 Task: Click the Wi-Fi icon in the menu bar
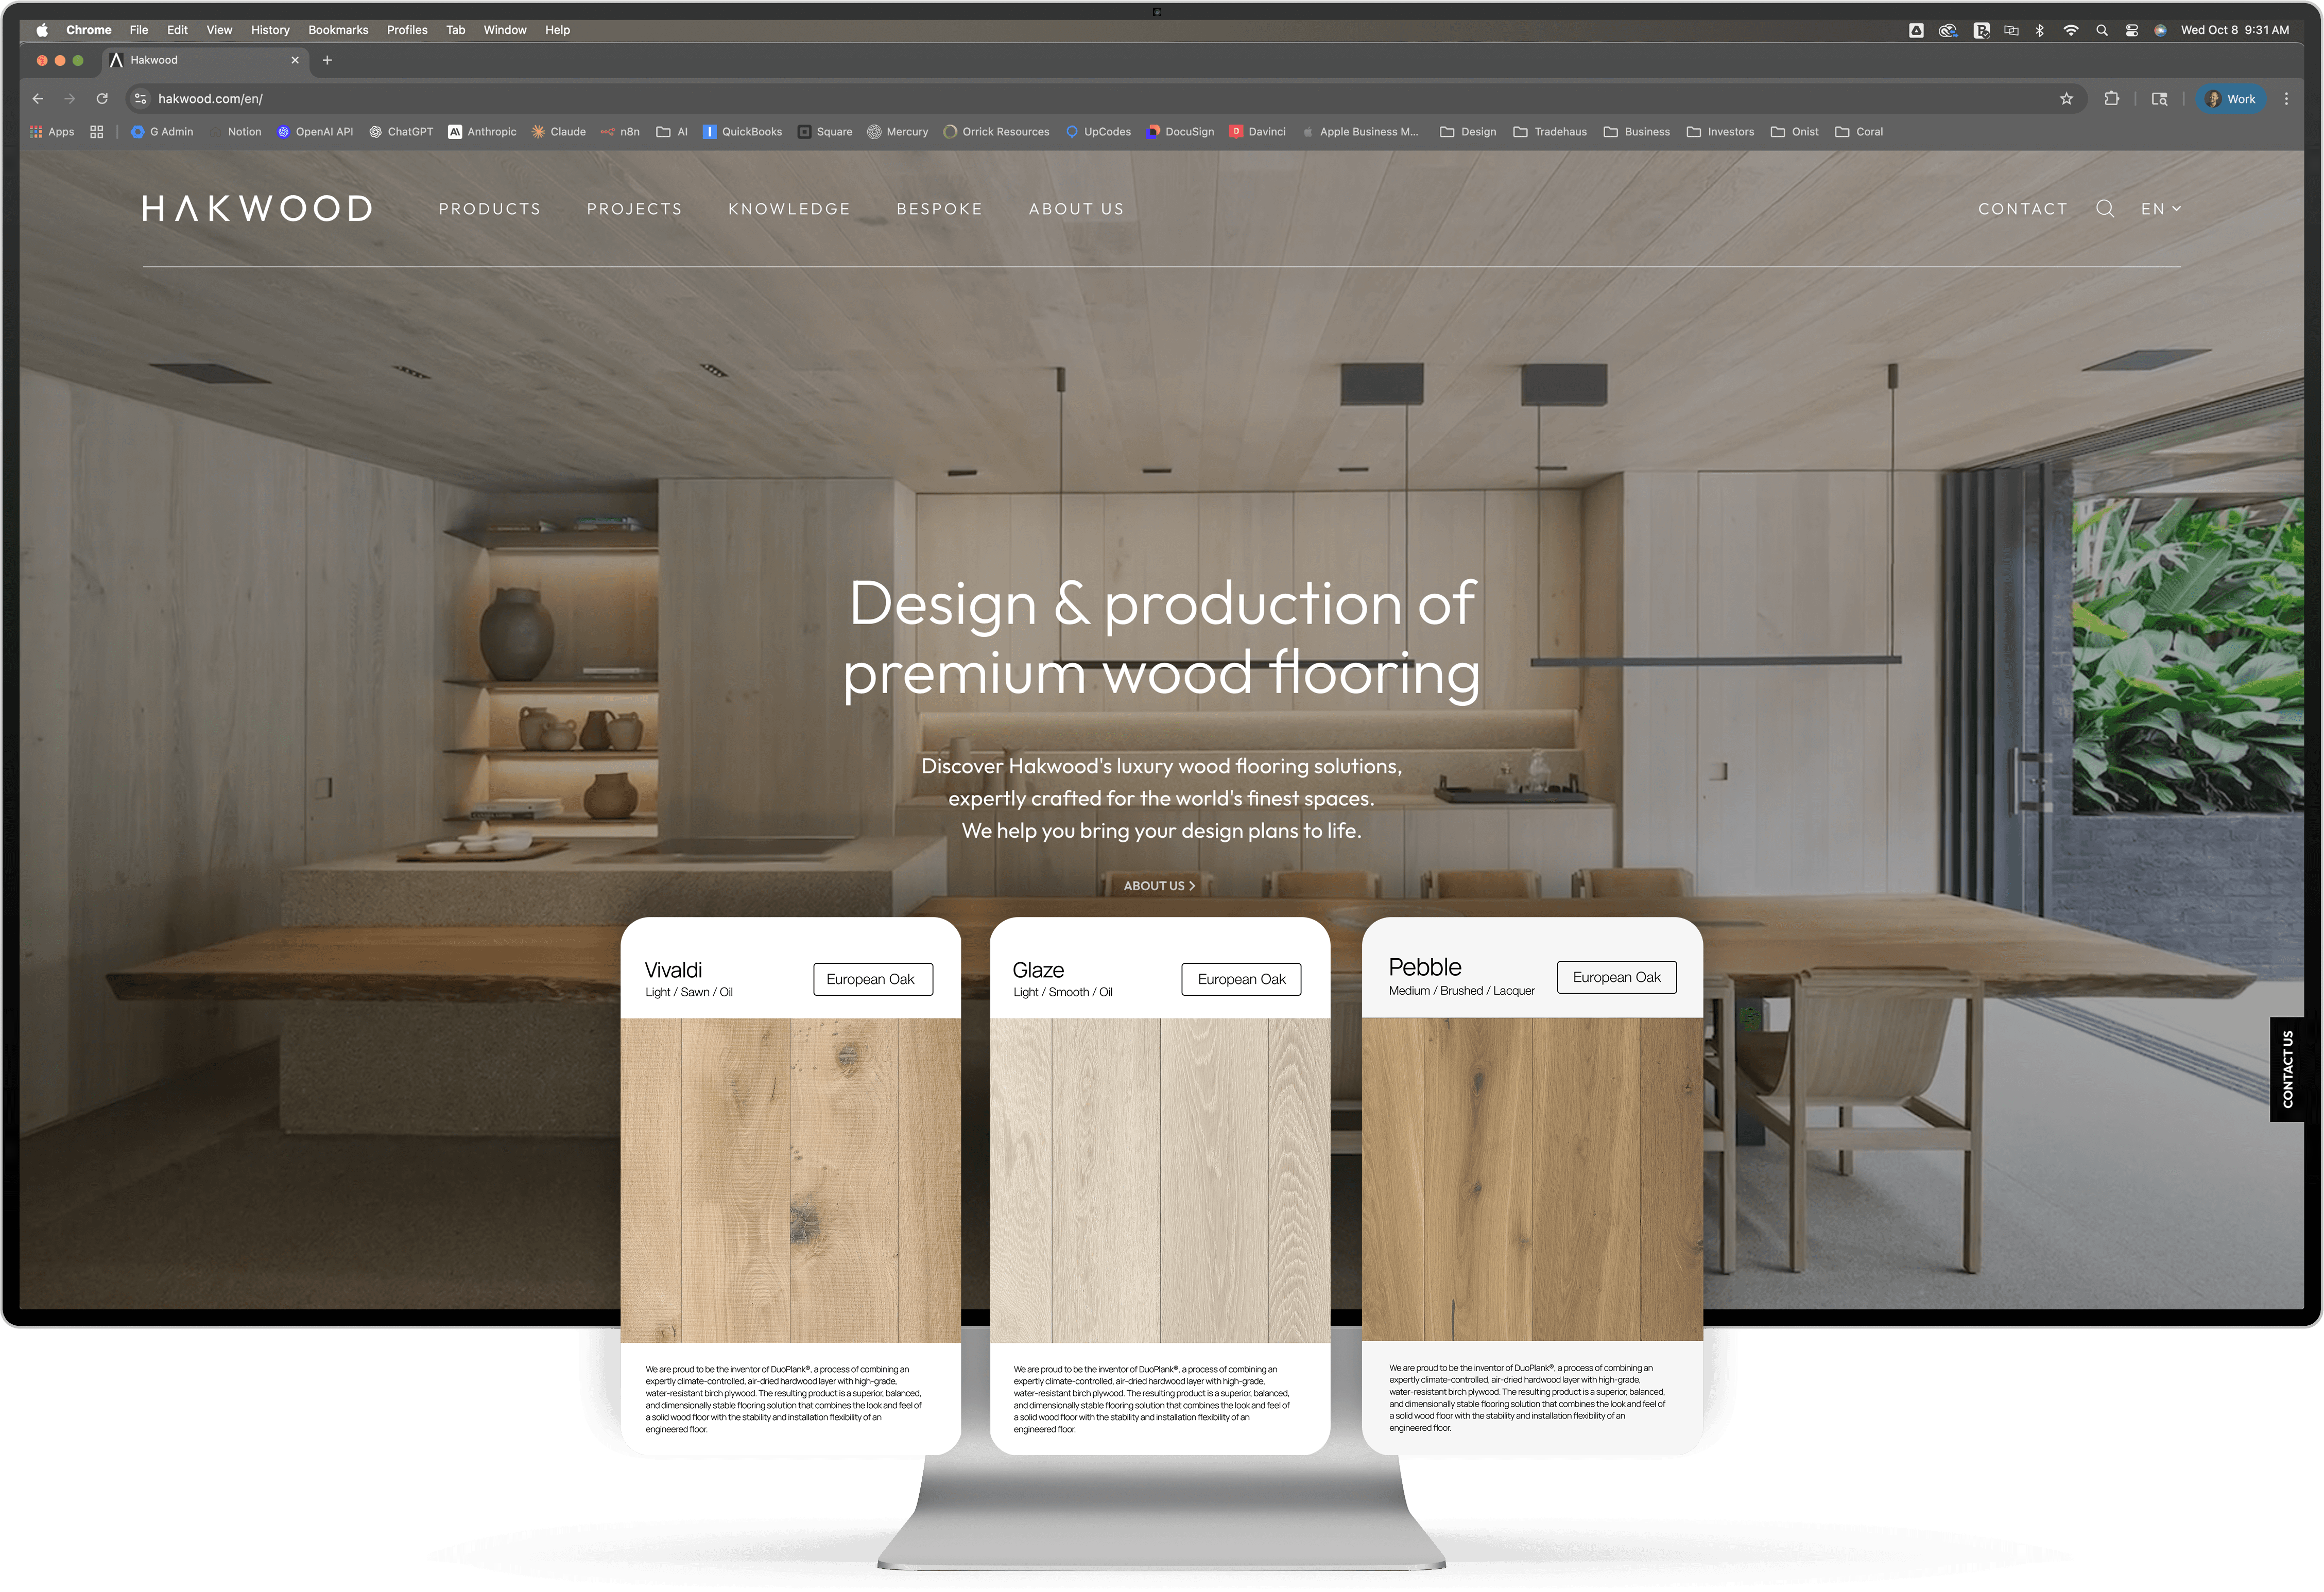pos(2071,30)
